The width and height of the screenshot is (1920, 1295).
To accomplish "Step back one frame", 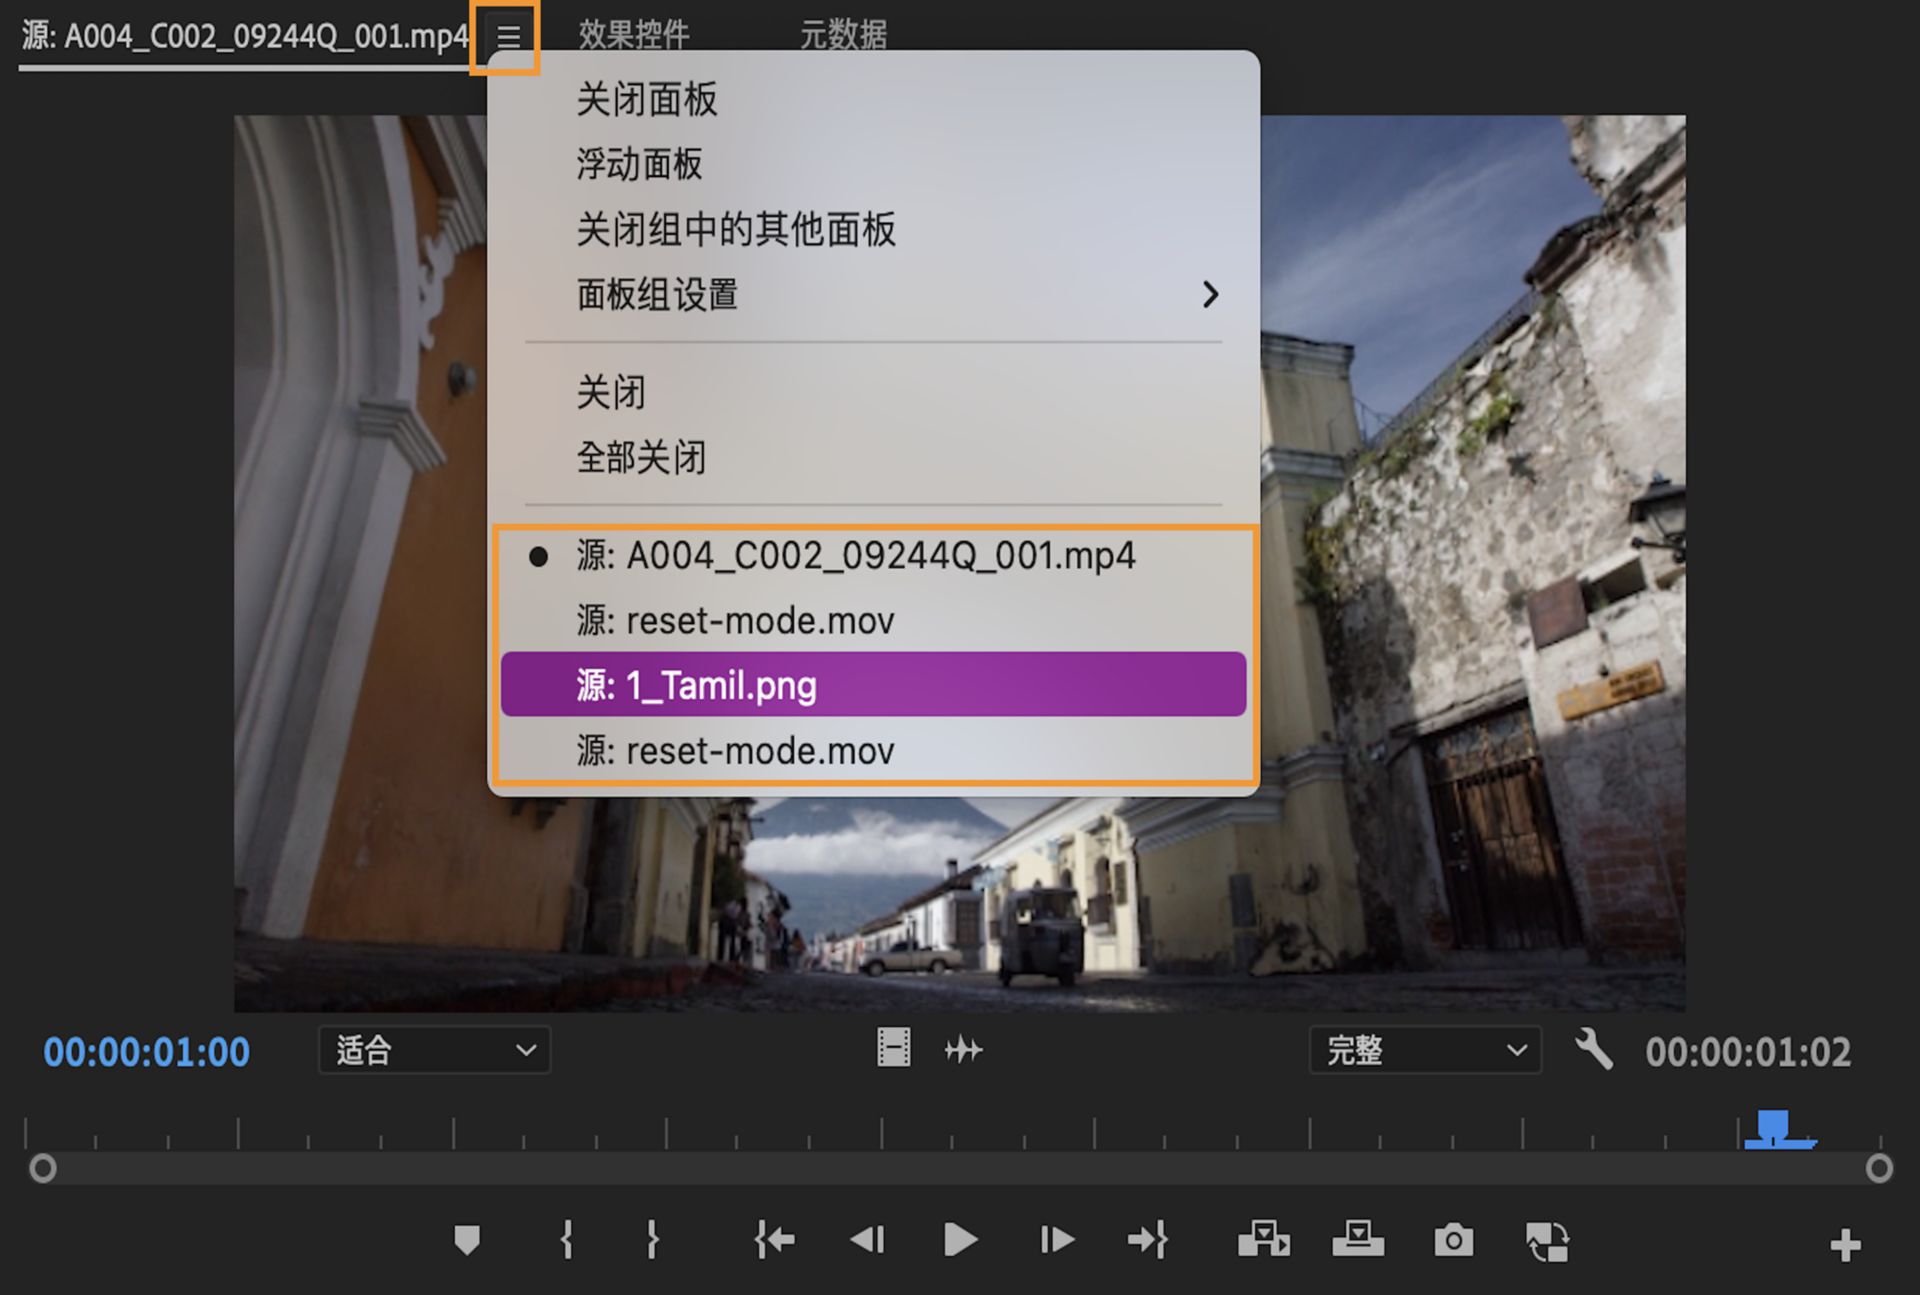I will 867,1241.
